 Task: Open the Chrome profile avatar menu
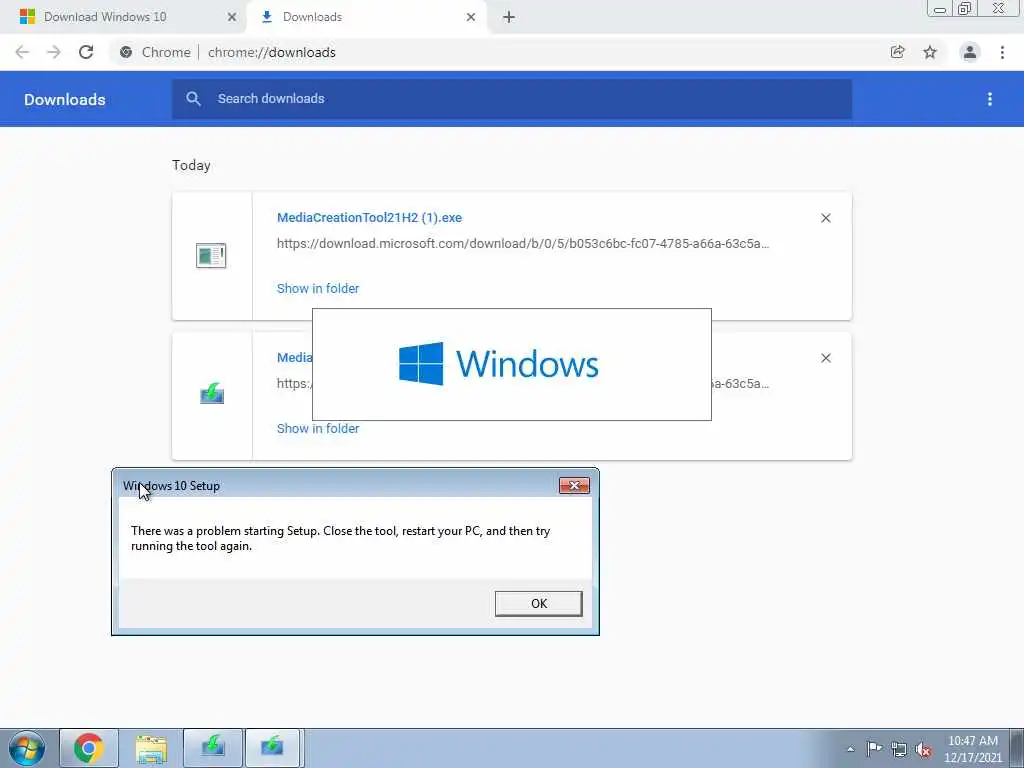coord(970,52)
